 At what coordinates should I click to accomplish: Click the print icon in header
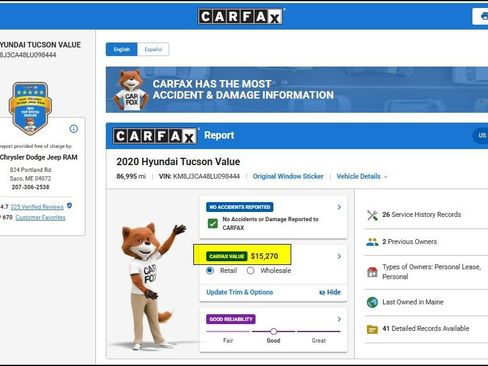coord(484,16)
